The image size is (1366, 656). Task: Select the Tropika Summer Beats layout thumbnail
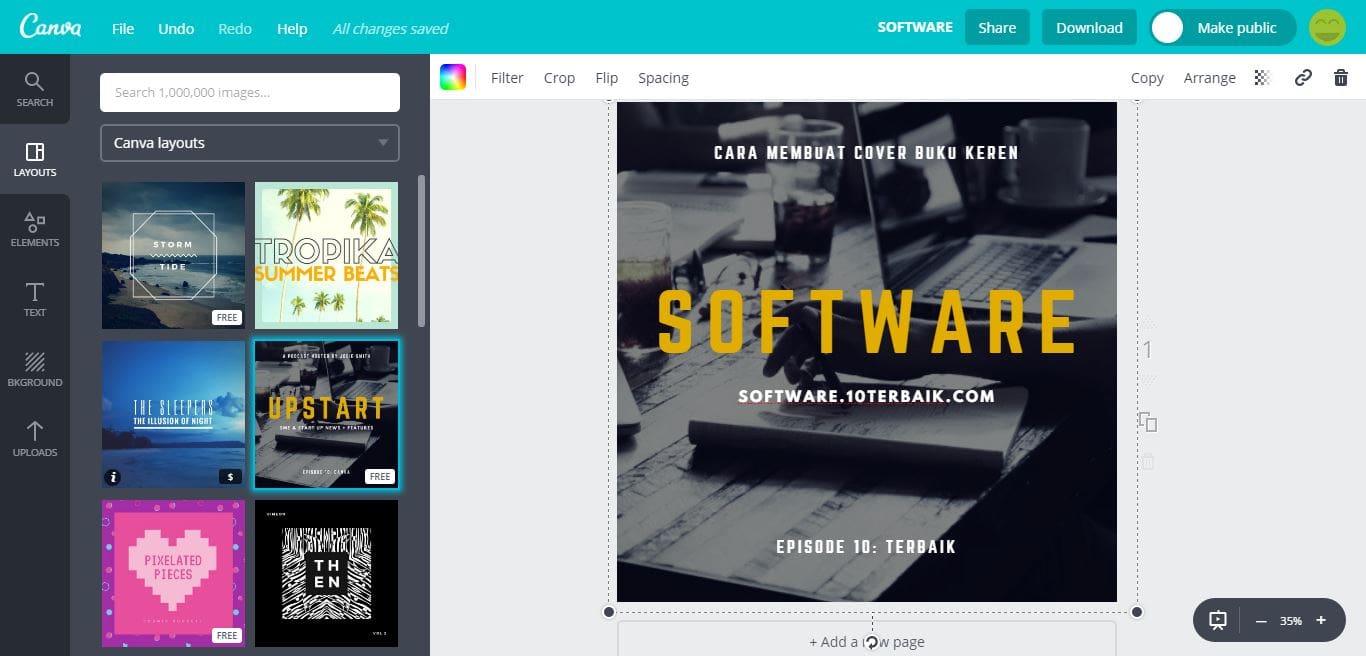tap(326, 255)
